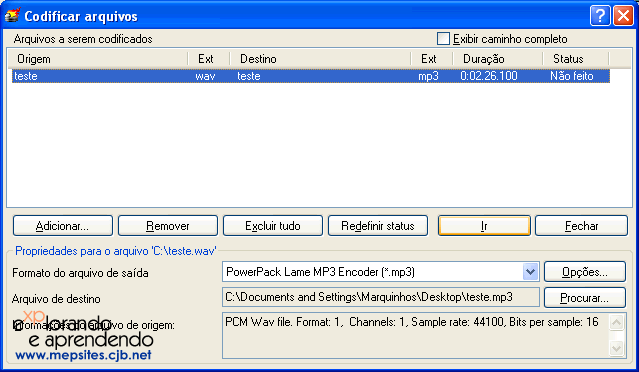
Task: Select the teste wav file row
Action: tap(311, 76)
